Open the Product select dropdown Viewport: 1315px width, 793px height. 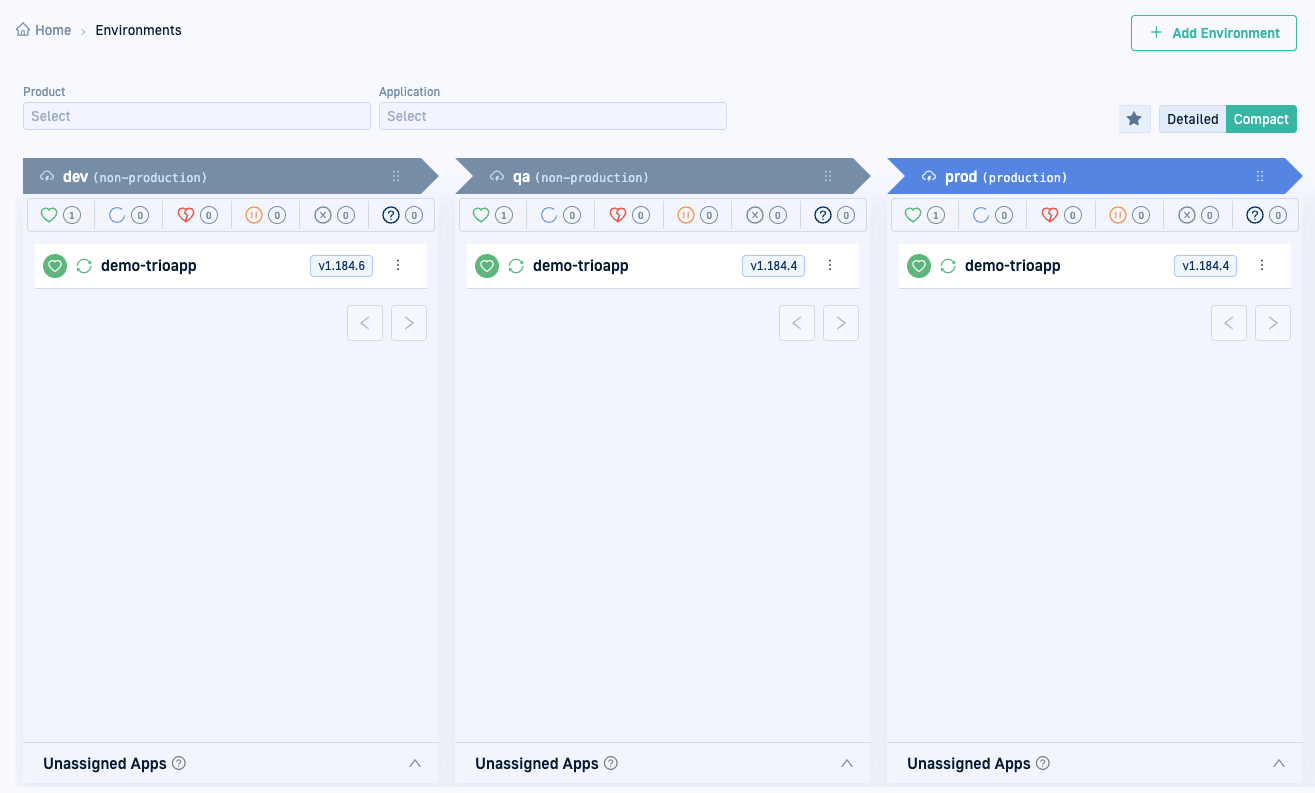coord(196,116)
